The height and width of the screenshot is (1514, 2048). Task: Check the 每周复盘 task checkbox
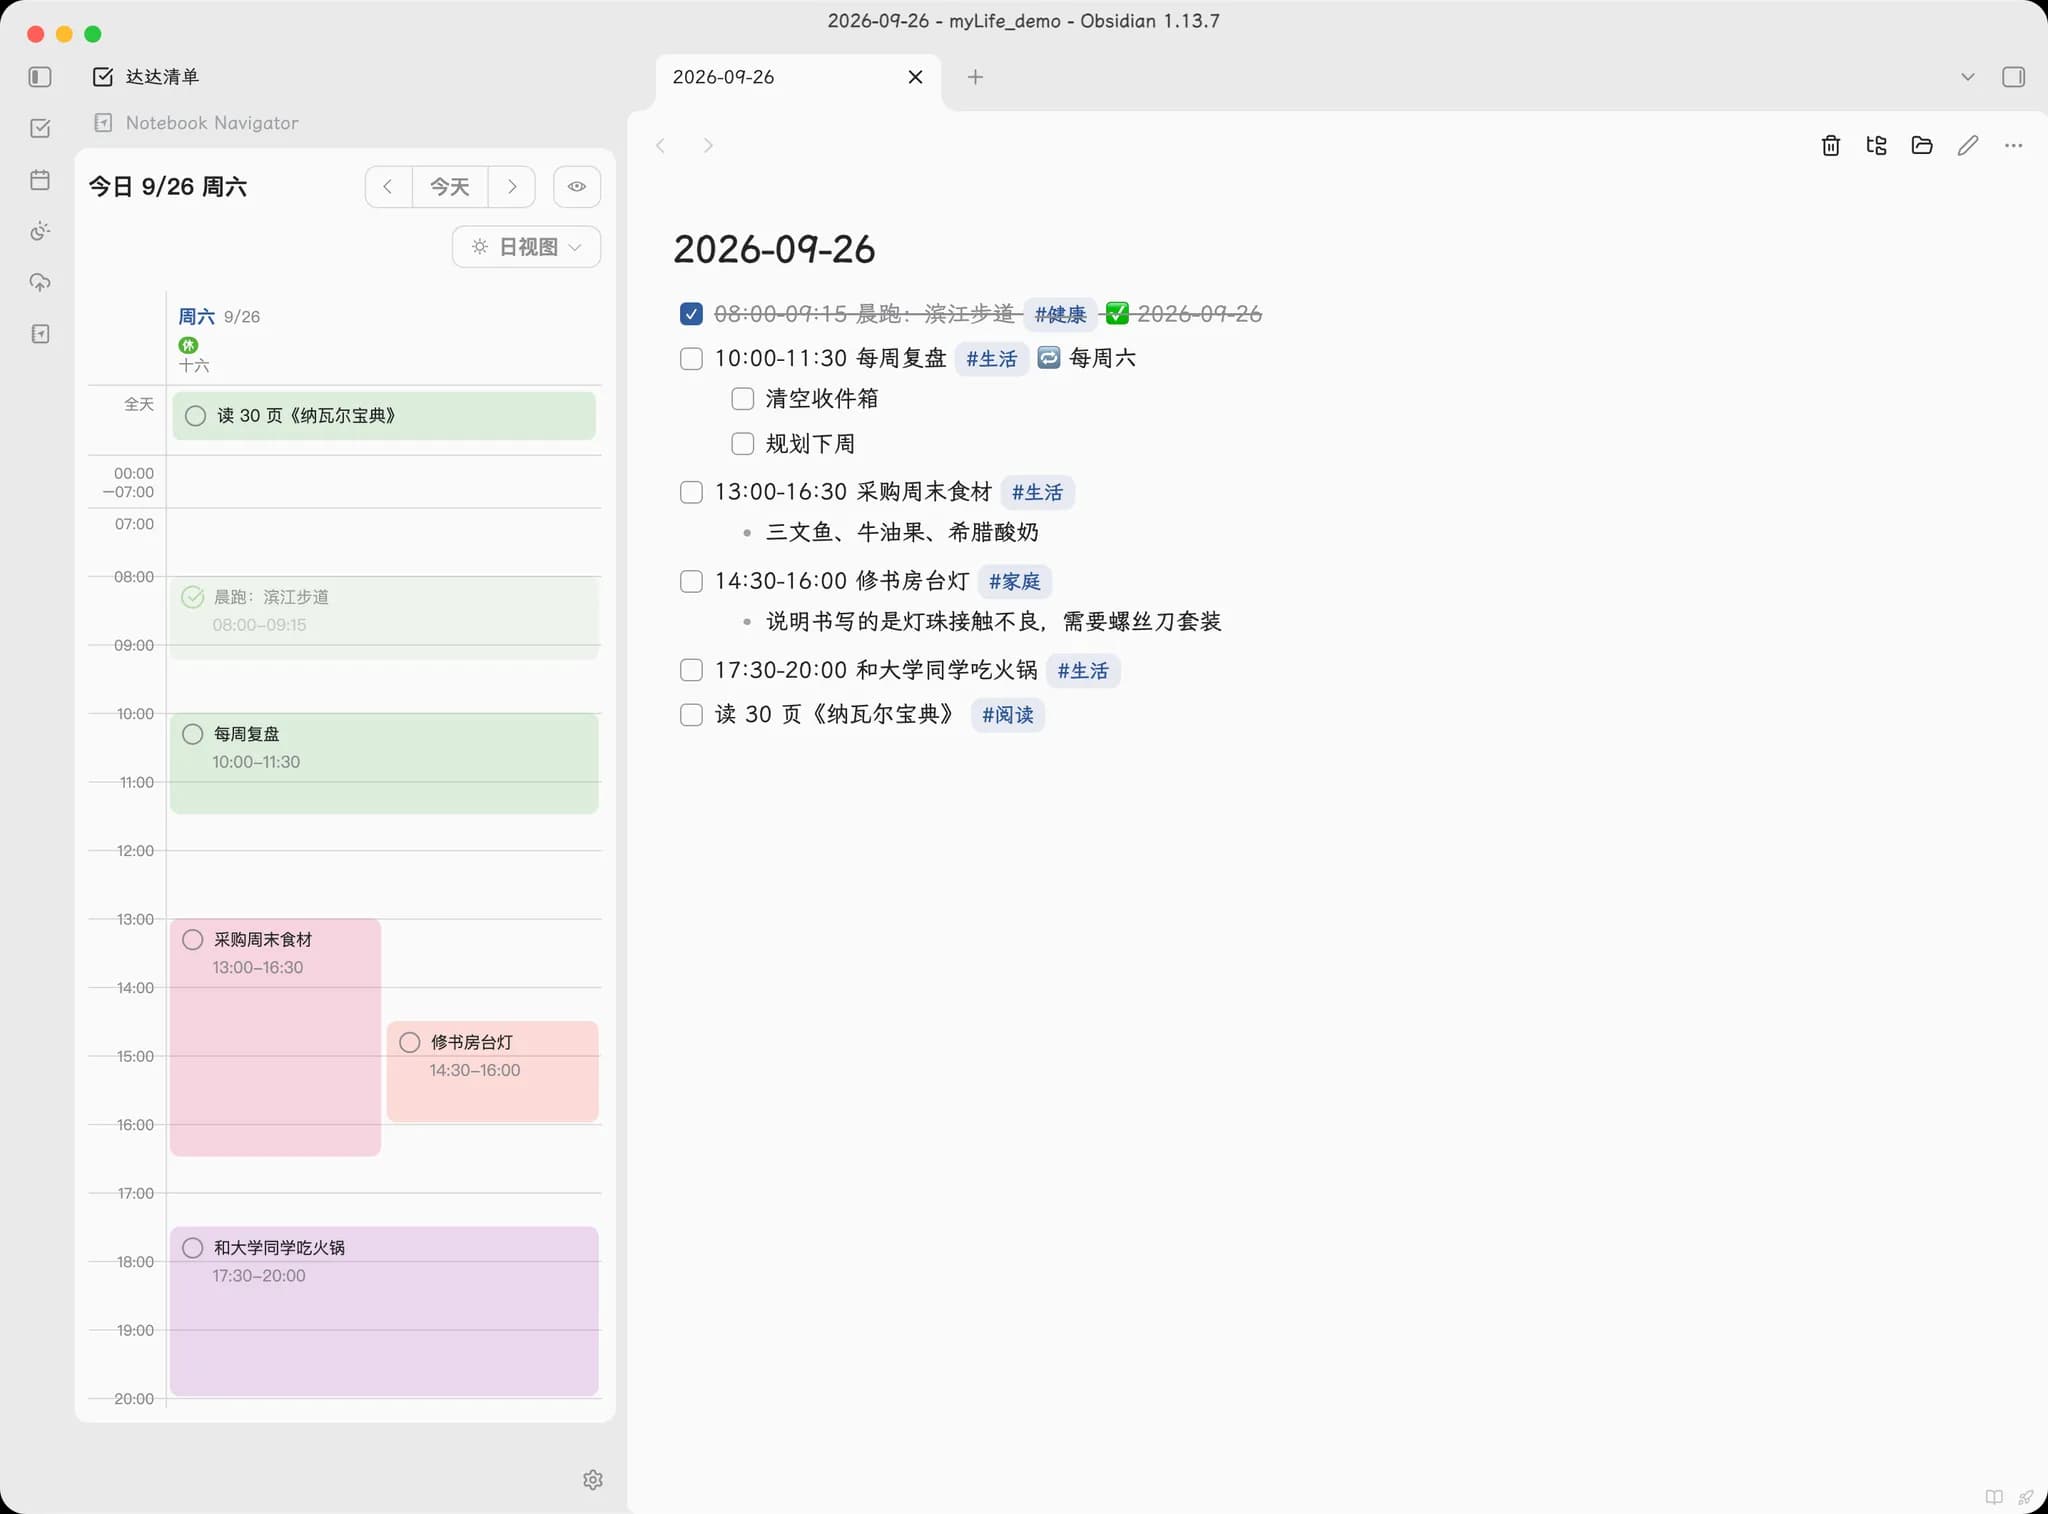(691, 359)
